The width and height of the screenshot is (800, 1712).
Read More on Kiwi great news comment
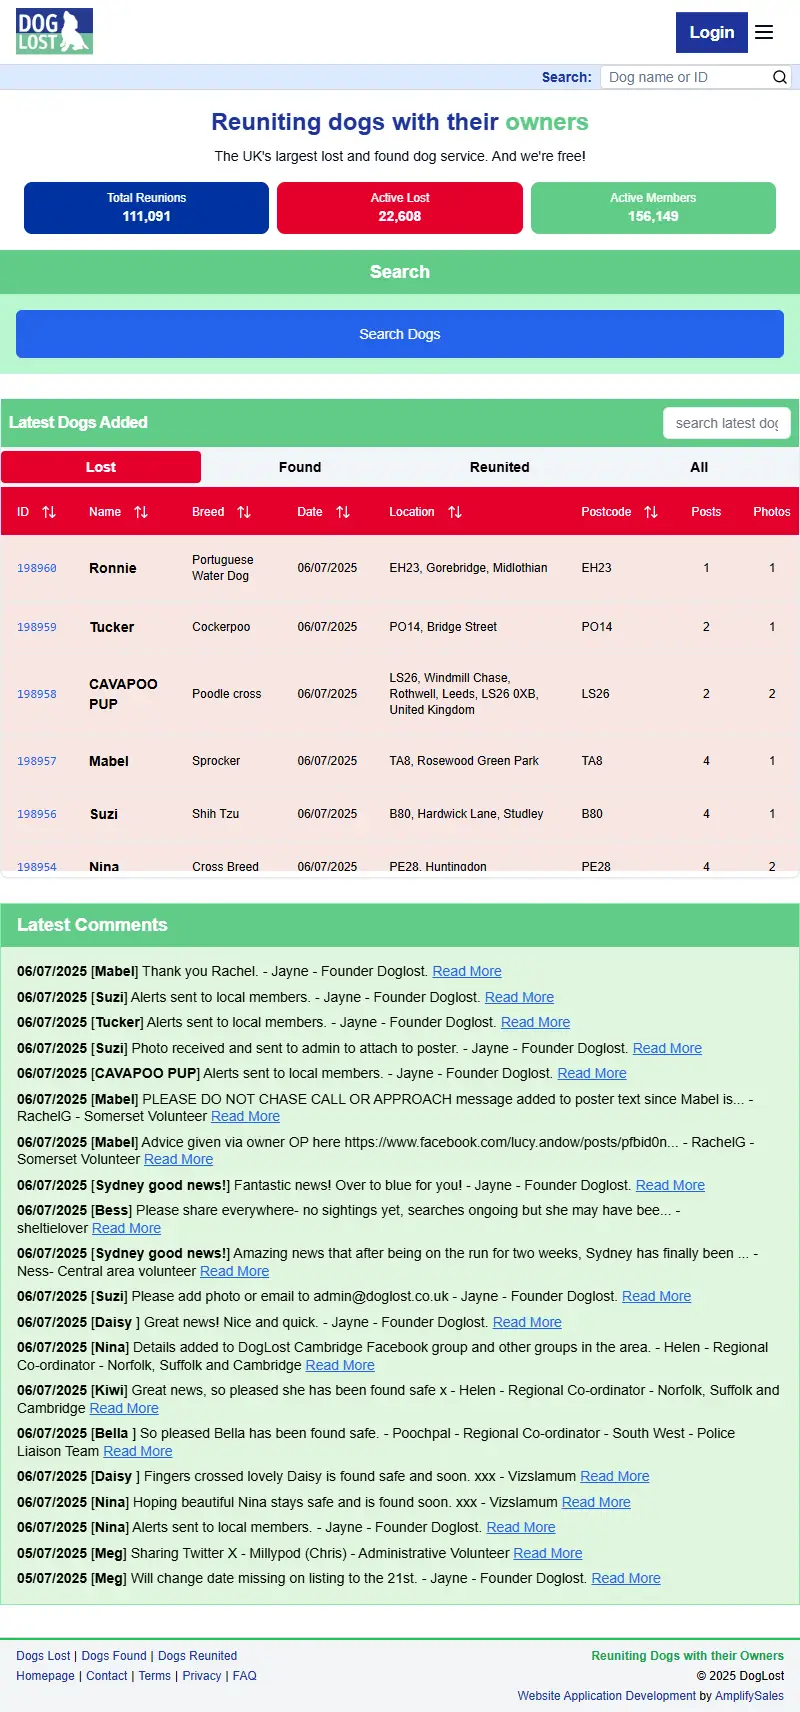point(124,1408)
